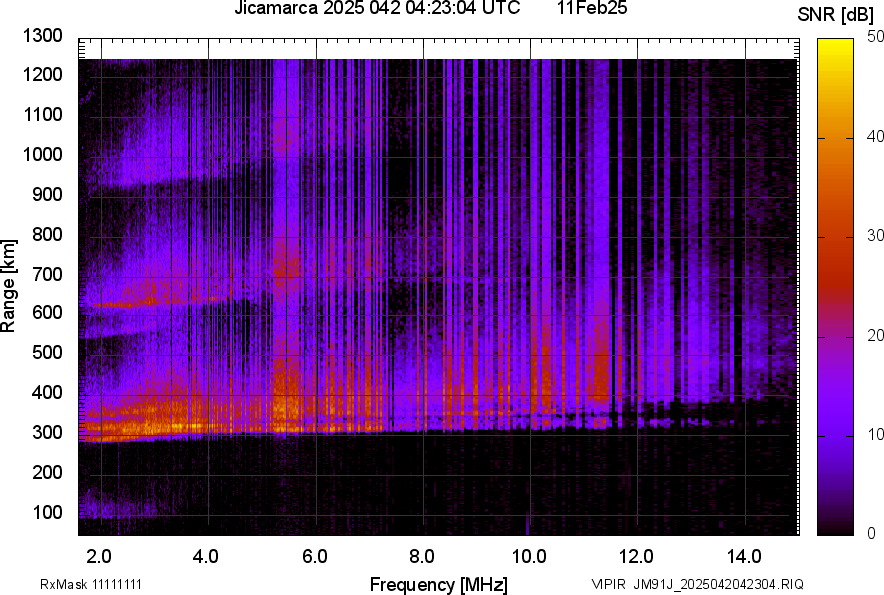
Task: Click the 1300 range tick label
Action: coord(42,36)
